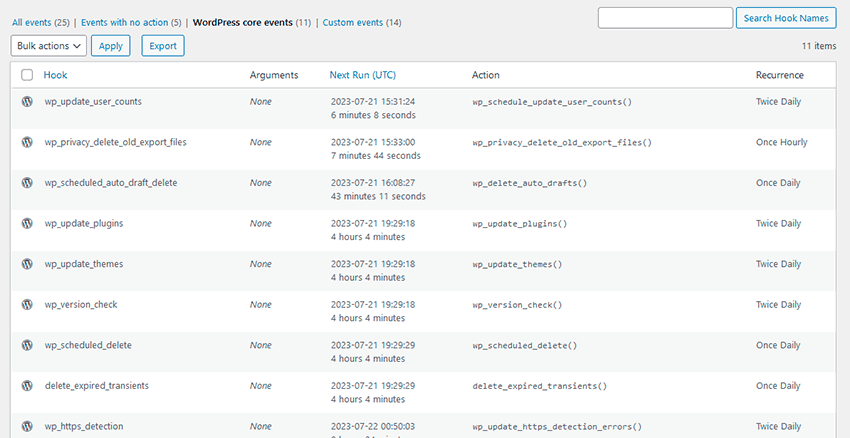Click None argument in wp_version_check row

pyautogui.click(x=261, y=305)
